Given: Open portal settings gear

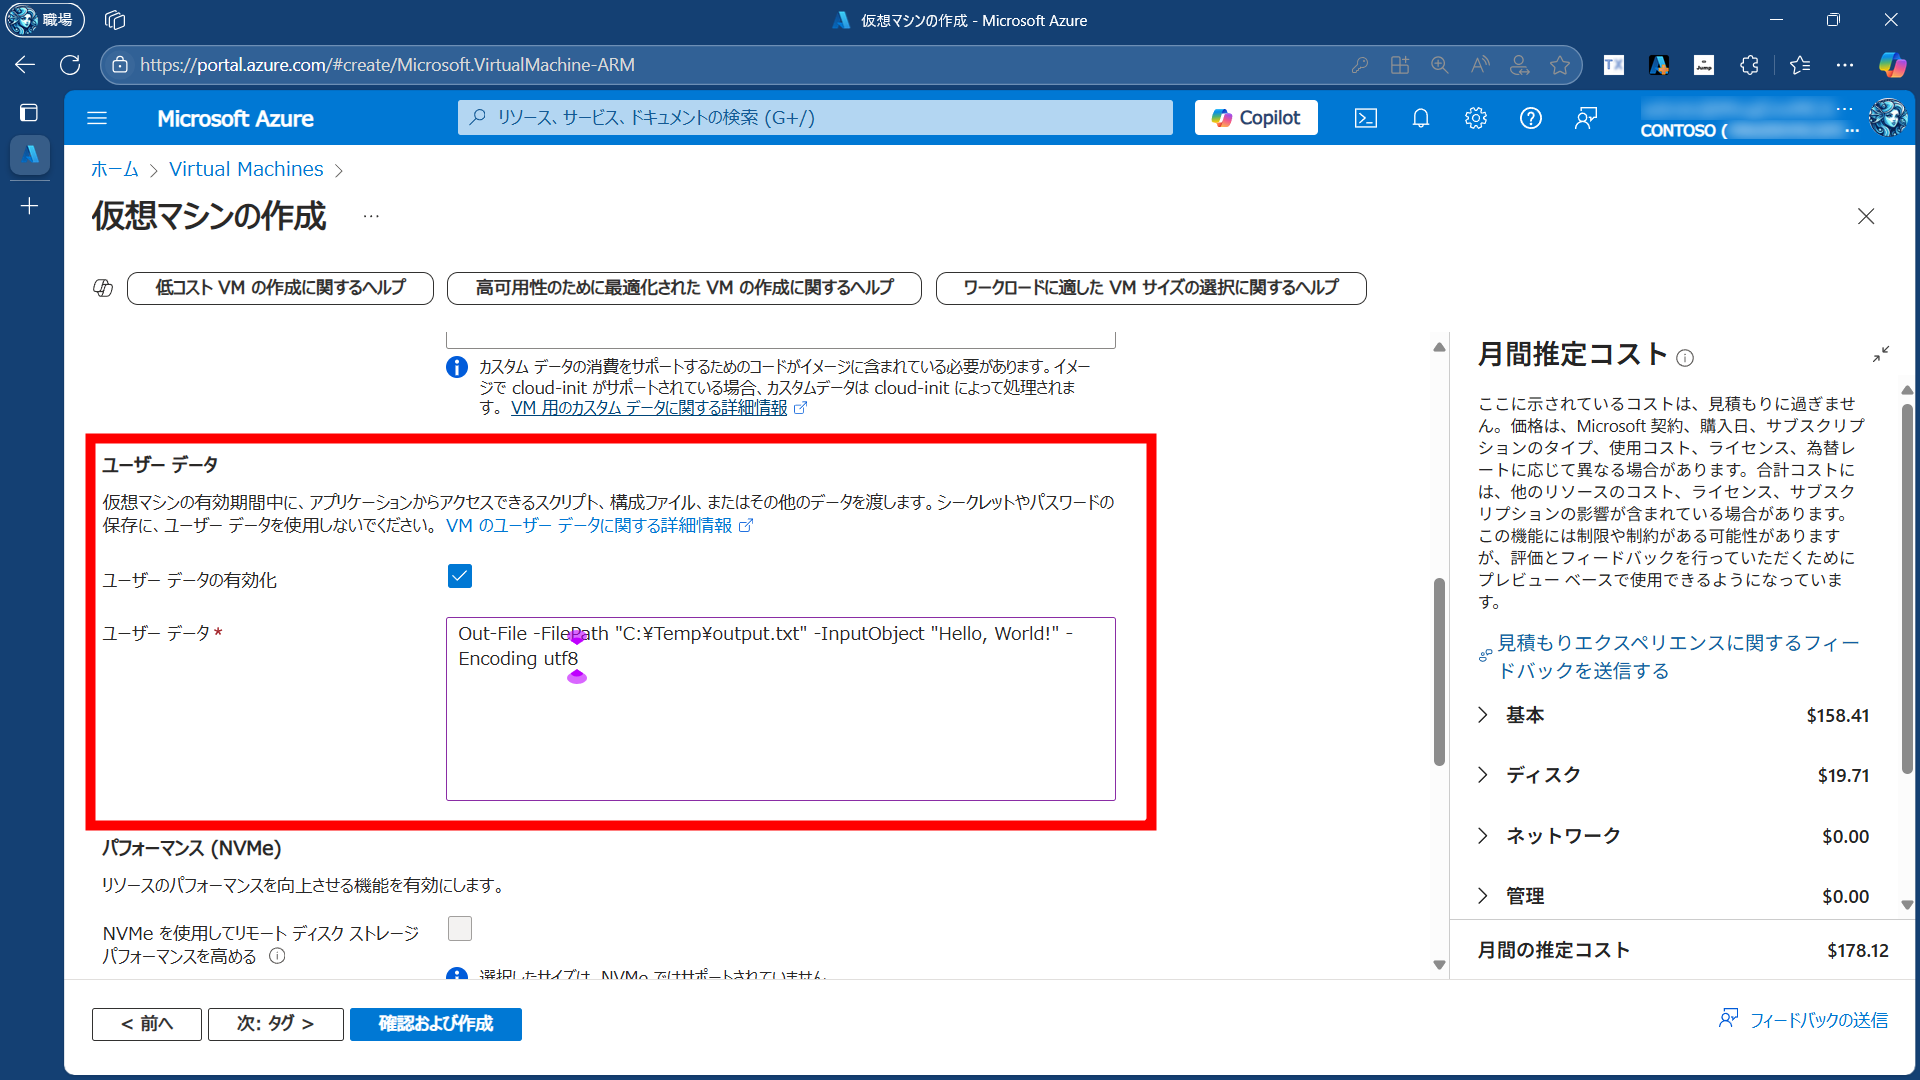Looking at the screenshot, I should pyautogui.click(x=1475, y=118).
